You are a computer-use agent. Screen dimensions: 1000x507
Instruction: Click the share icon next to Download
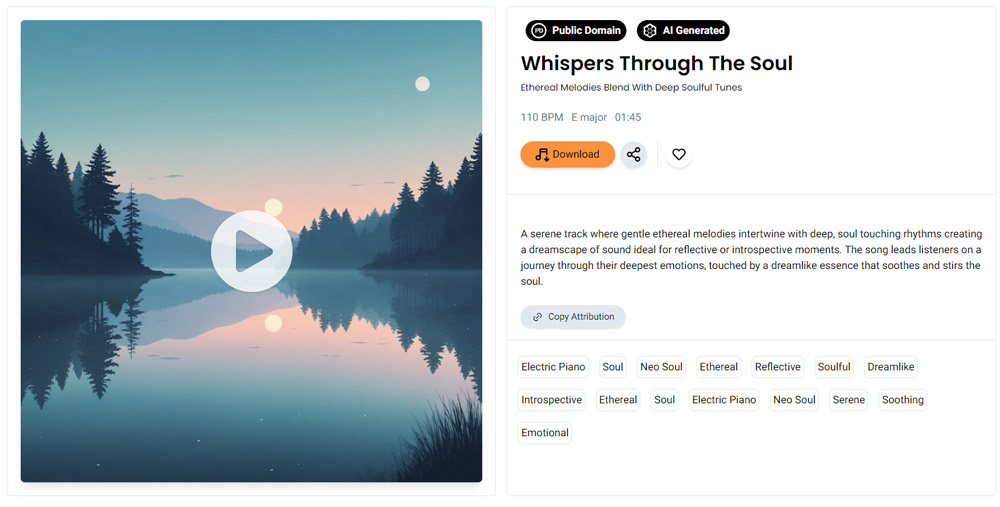pos(633,154)
